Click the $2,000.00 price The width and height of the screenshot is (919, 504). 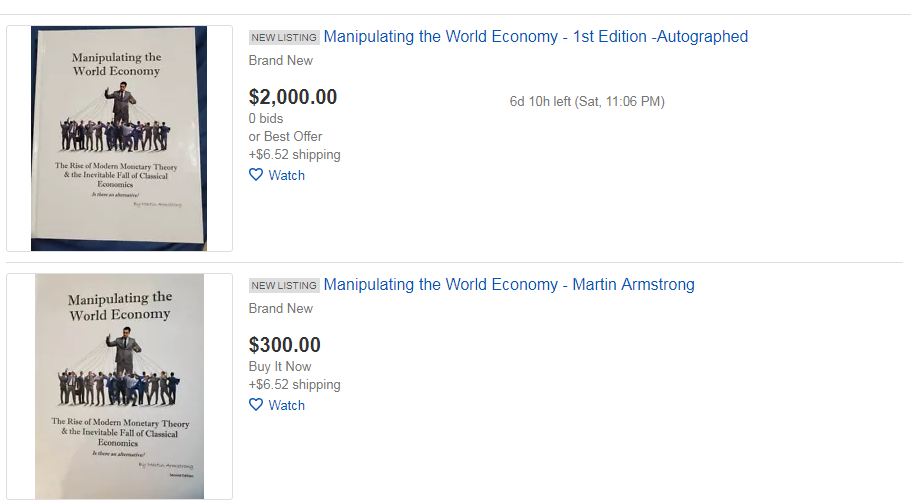[x=293, y=97]
